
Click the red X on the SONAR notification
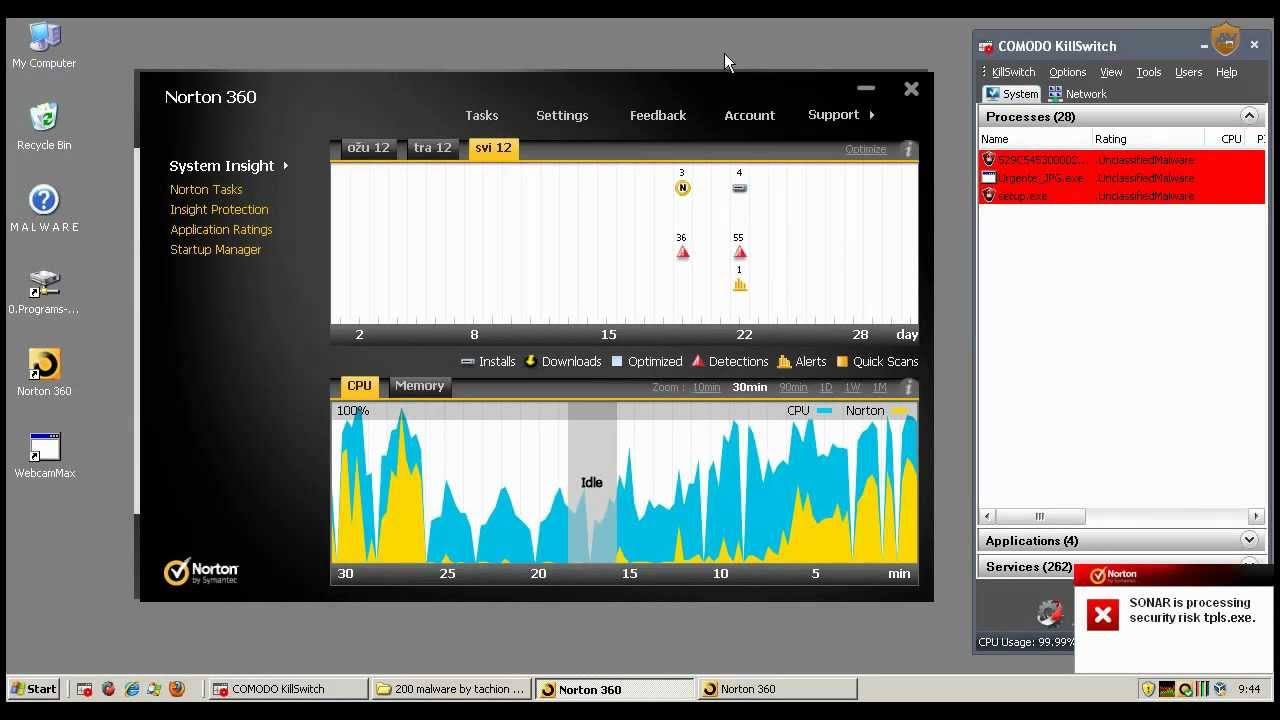[1103, 615]
